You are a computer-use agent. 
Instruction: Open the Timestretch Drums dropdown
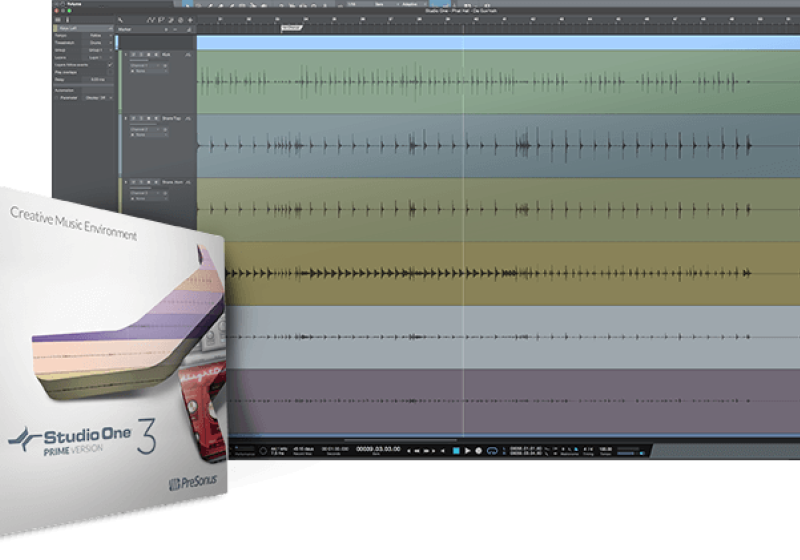click(97, 43)
